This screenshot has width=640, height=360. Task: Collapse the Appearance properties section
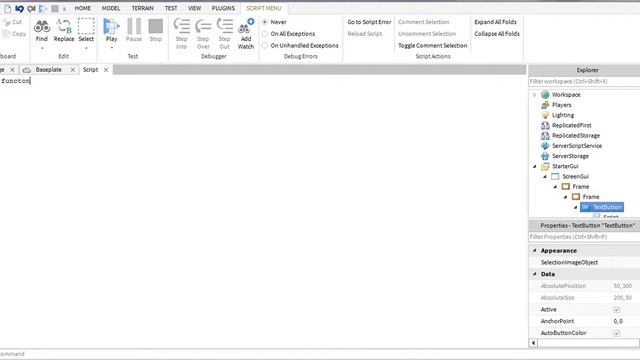pyautogui.click(x=535, y=250)
